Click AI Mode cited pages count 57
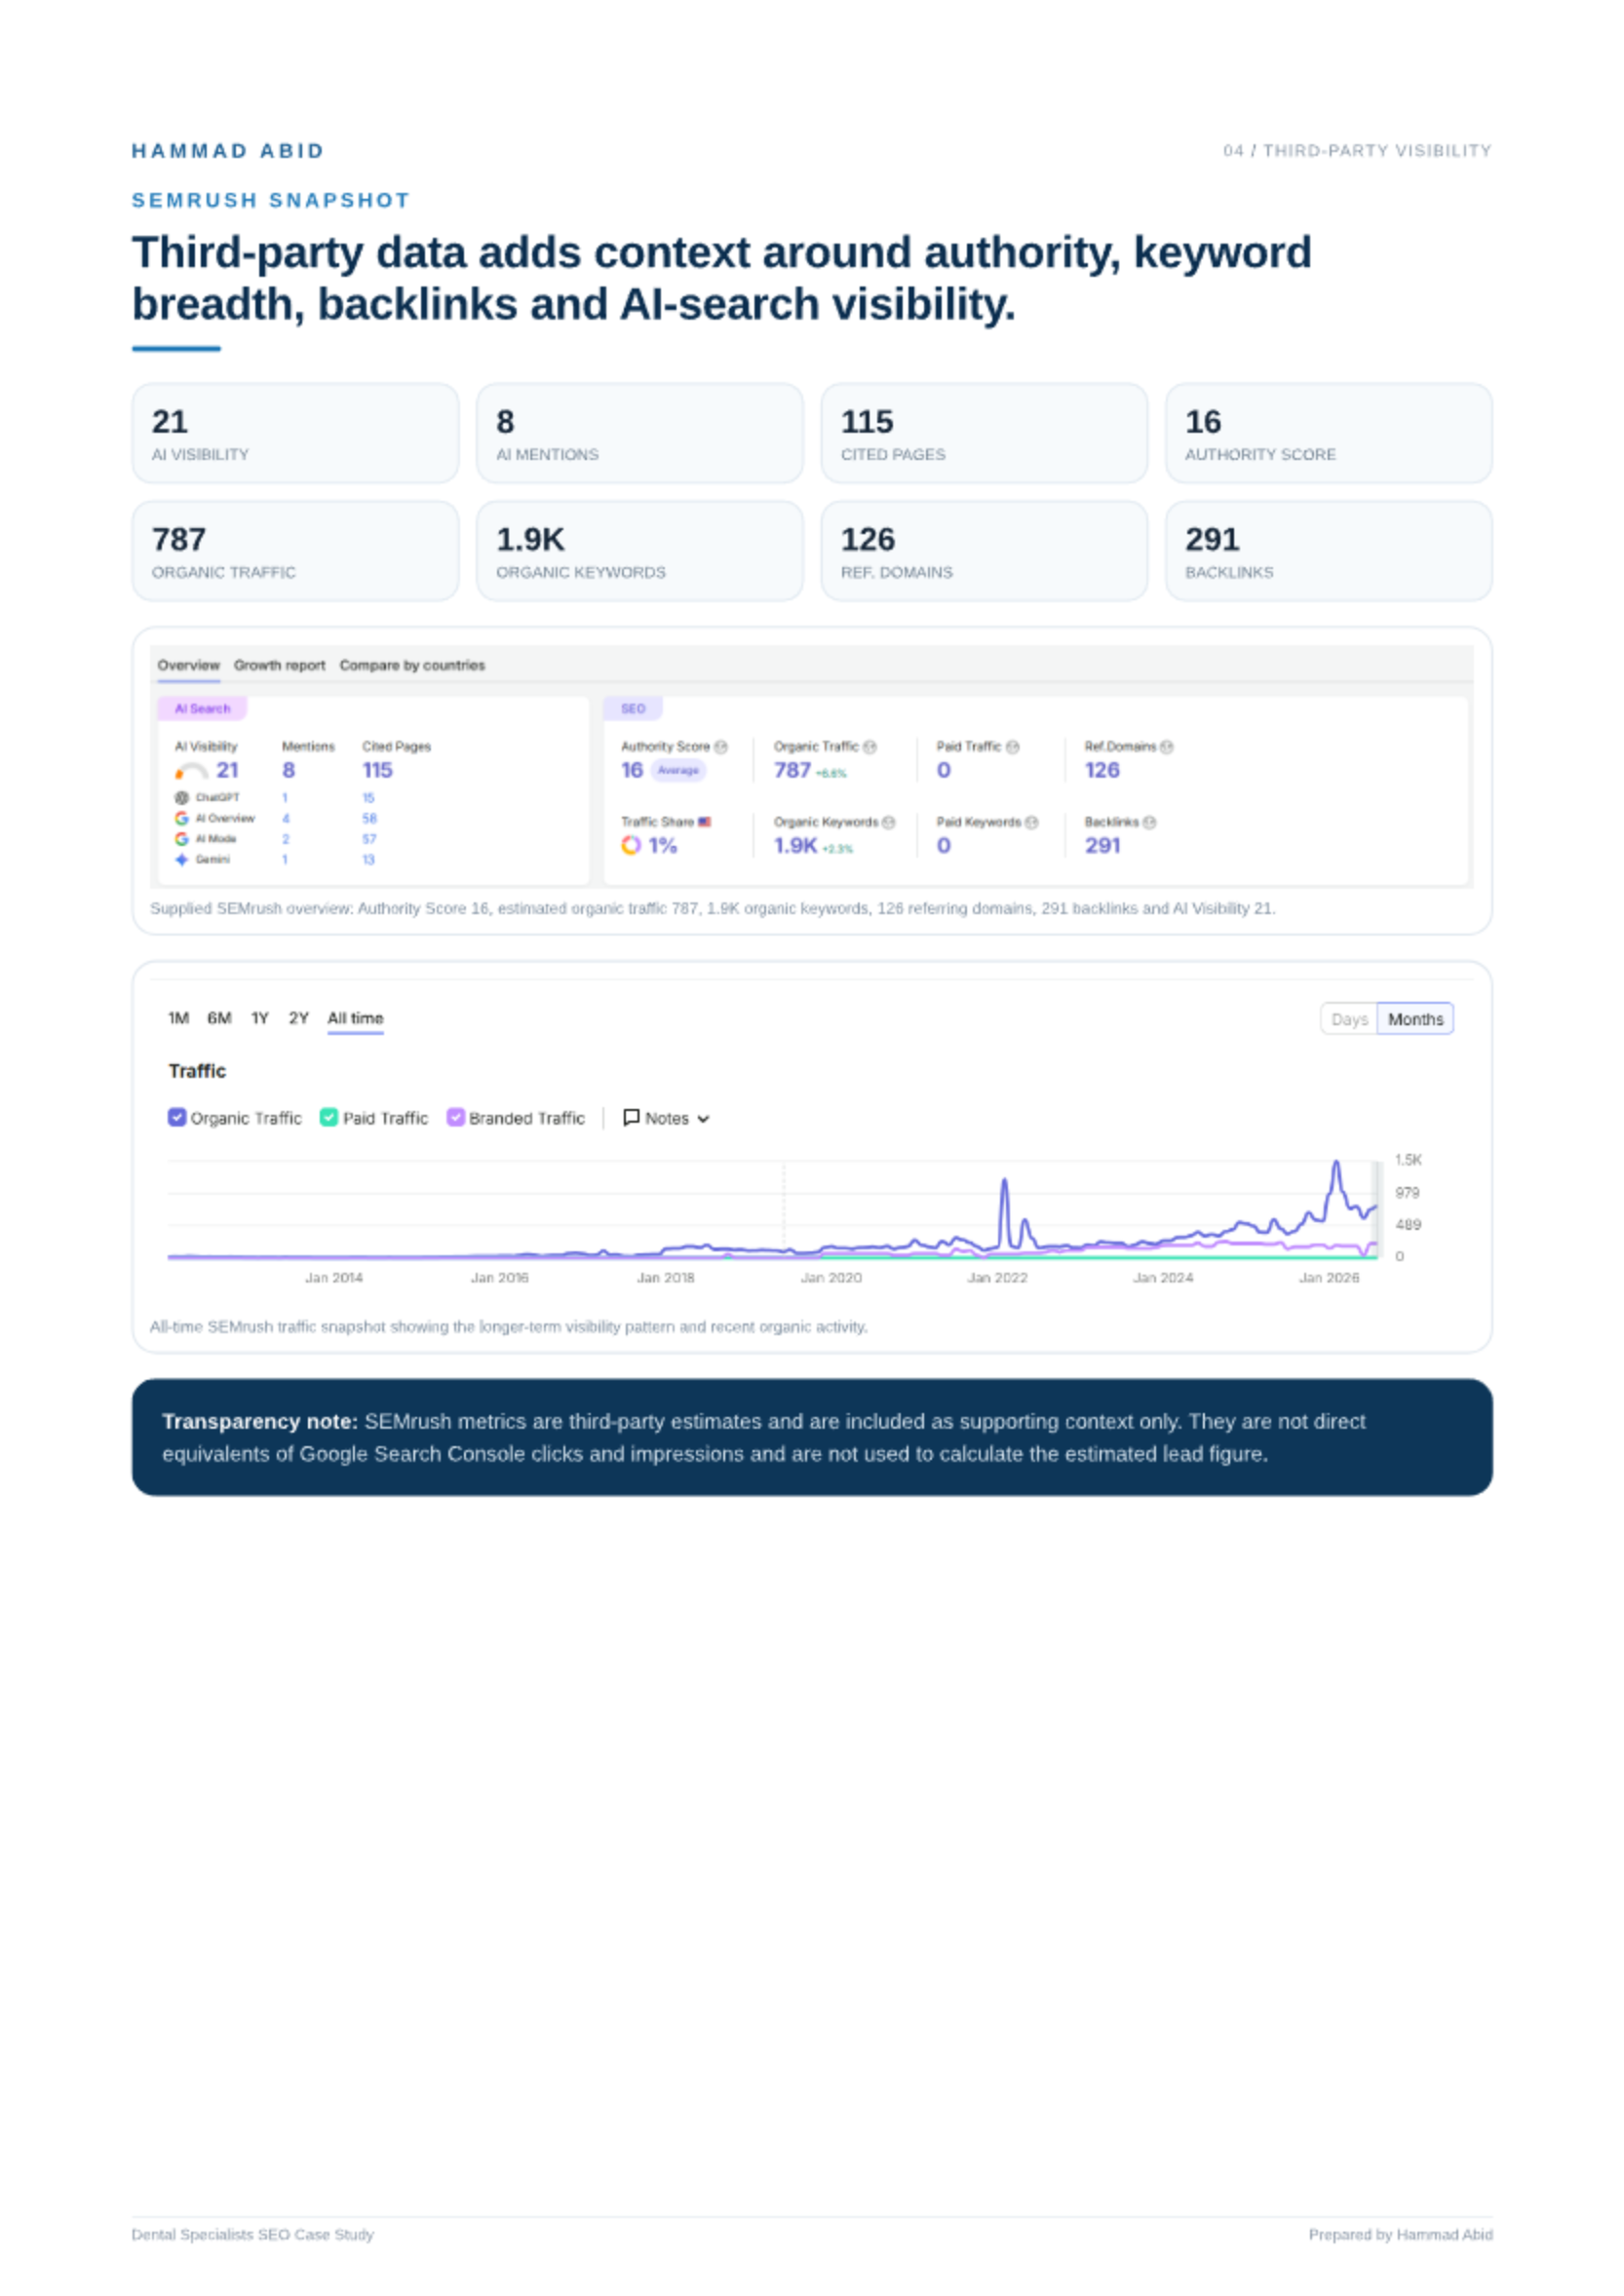Viewport: 1624px width, 2296px height. (369, 839)
